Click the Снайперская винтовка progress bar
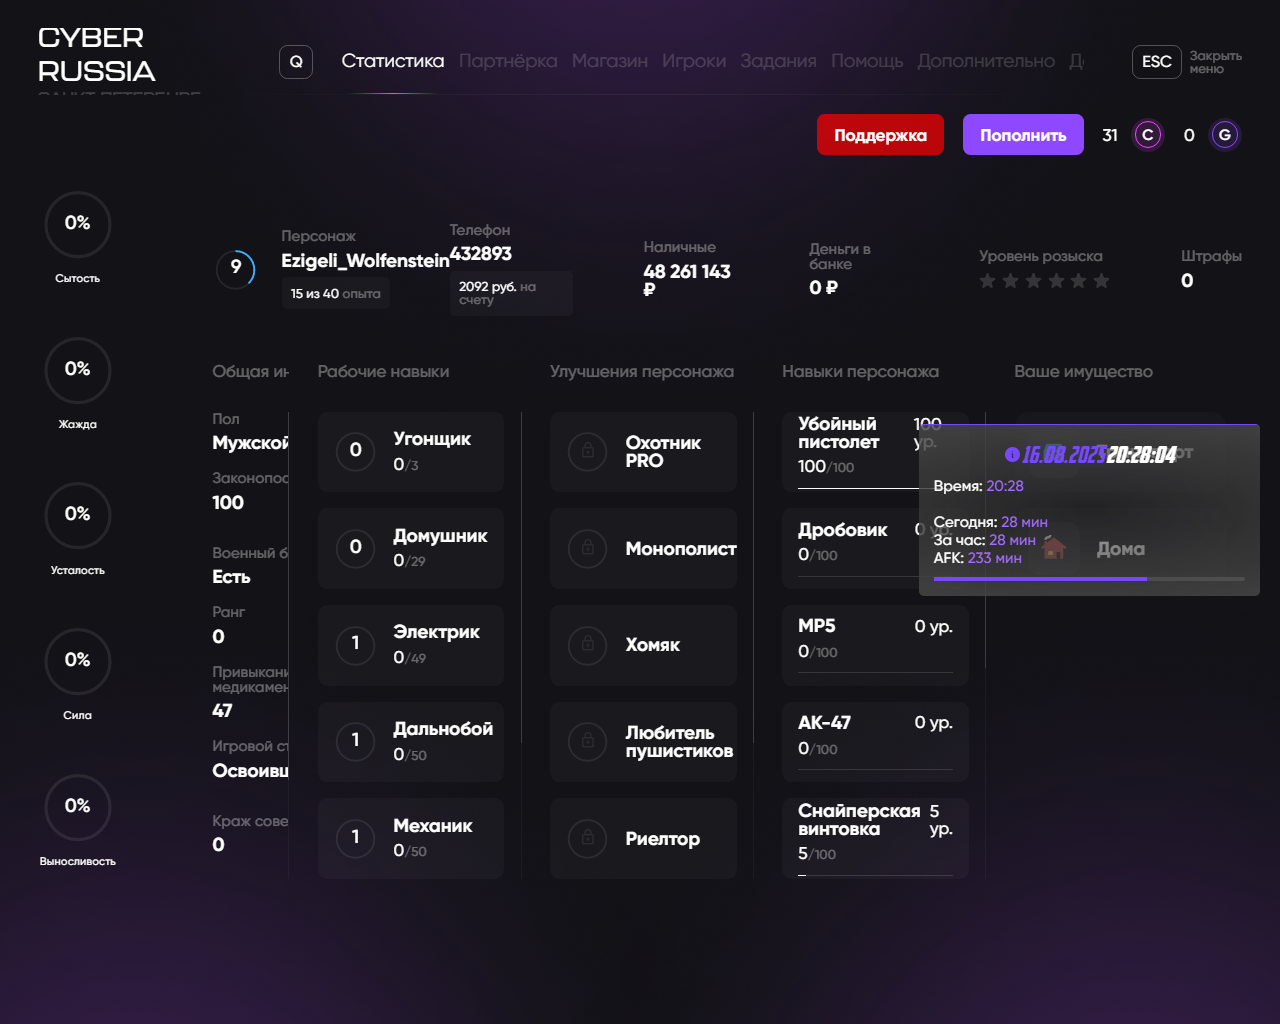 (x=875, y=875)
